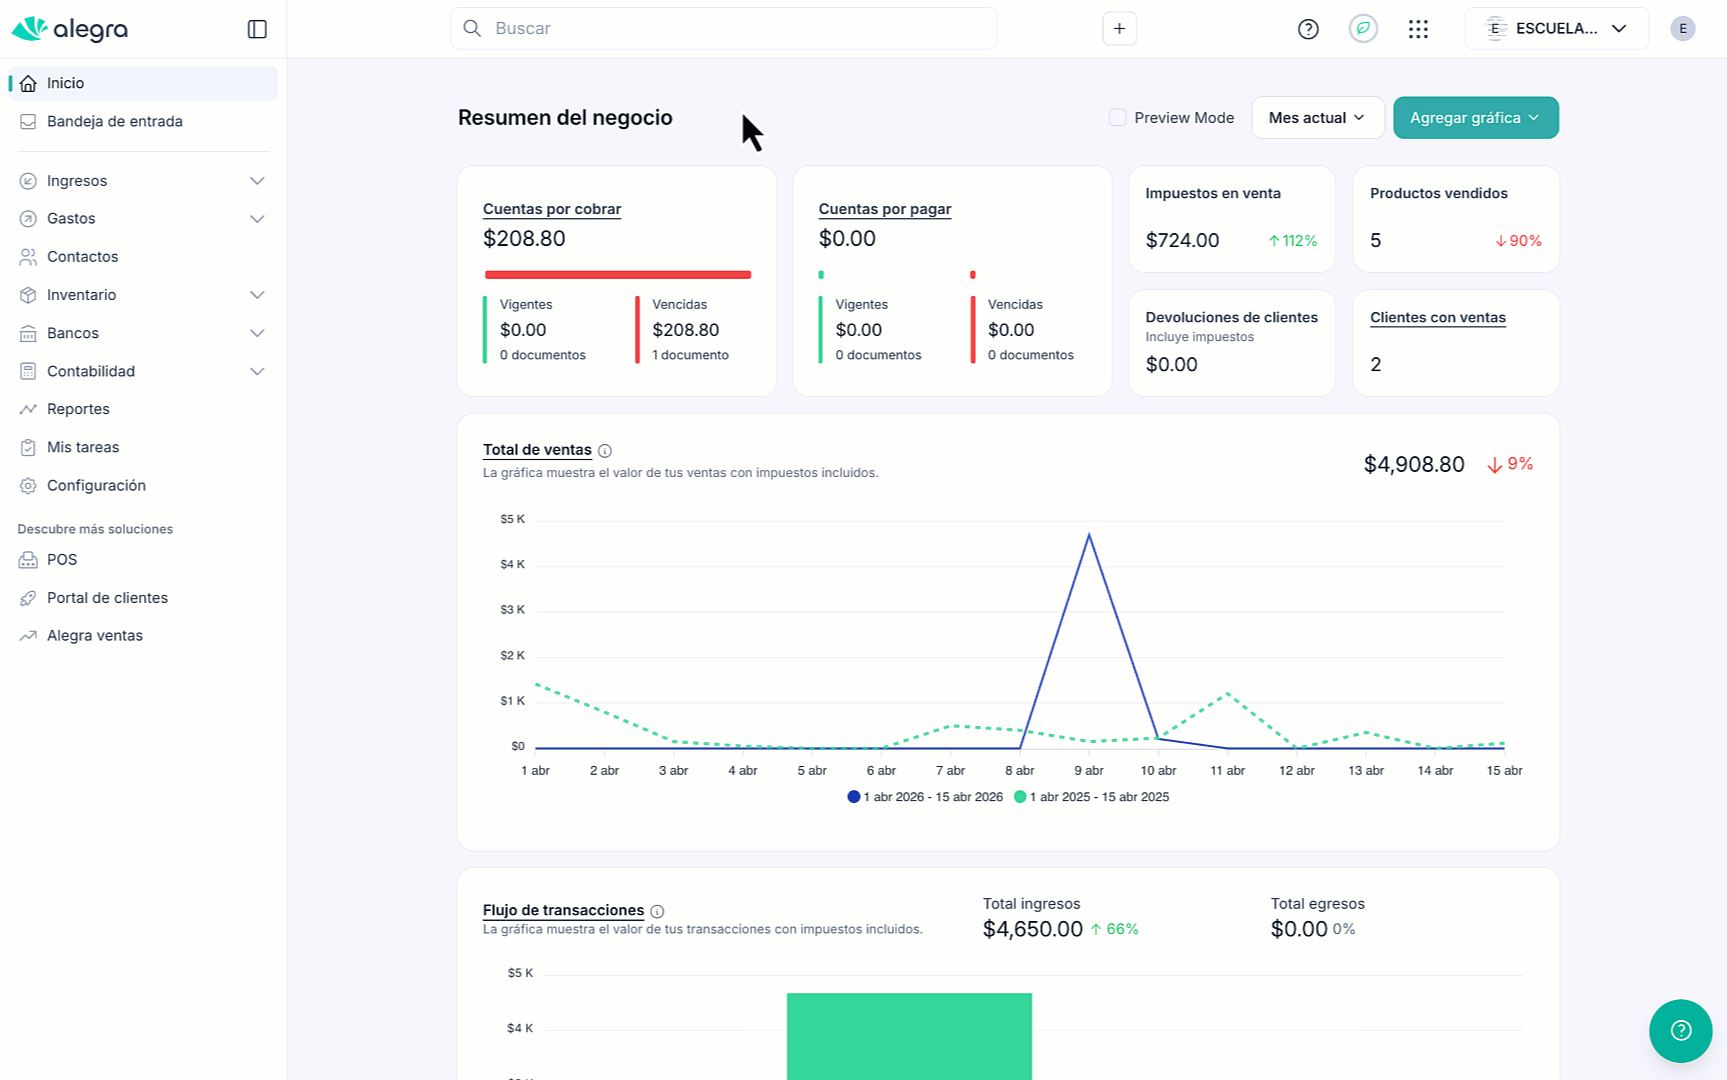Image resolution: width=1727 pixels, height=1080 pixels.
Task: Click the user avatar E icon
Action: (1682, 29)
